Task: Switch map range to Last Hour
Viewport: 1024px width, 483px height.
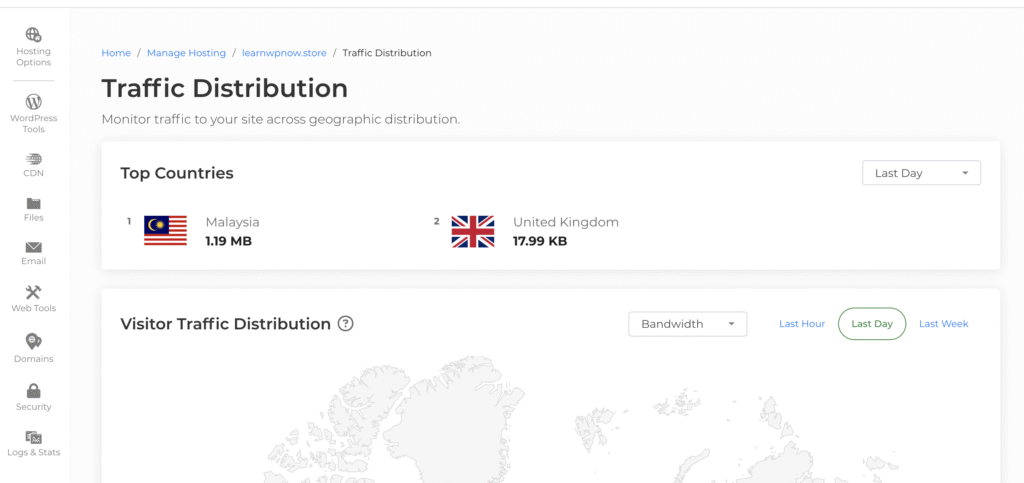Action: coord(802,324)
